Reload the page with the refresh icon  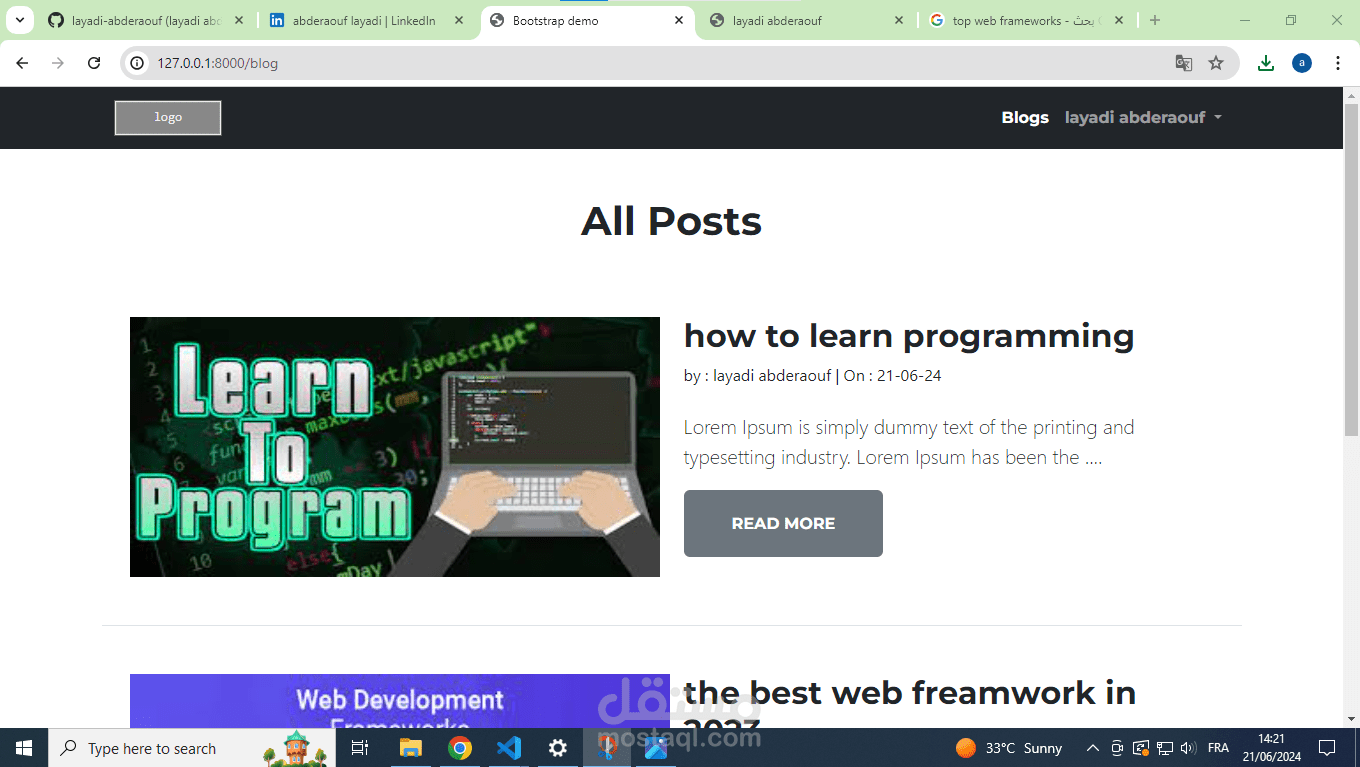pyautogui.click(x=94, y=62)
